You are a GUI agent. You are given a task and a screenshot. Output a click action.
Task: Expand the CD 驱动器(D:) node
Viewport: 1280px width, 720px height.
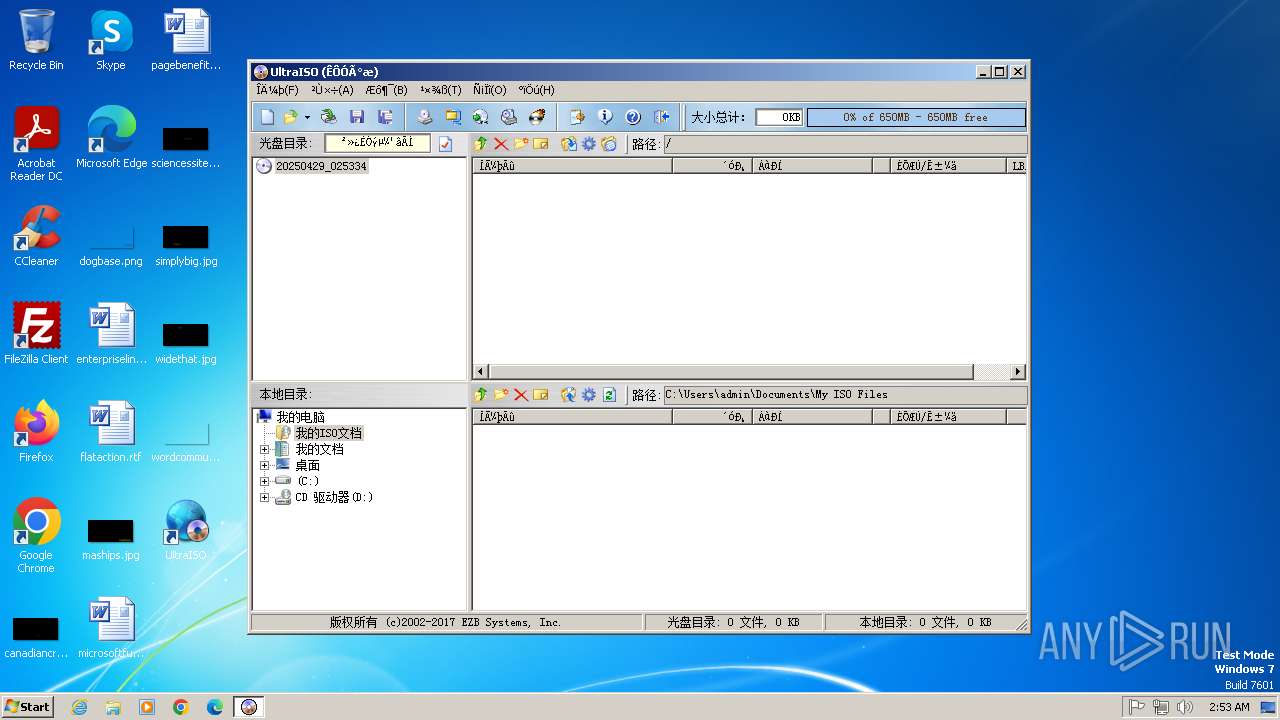(264, 497)
